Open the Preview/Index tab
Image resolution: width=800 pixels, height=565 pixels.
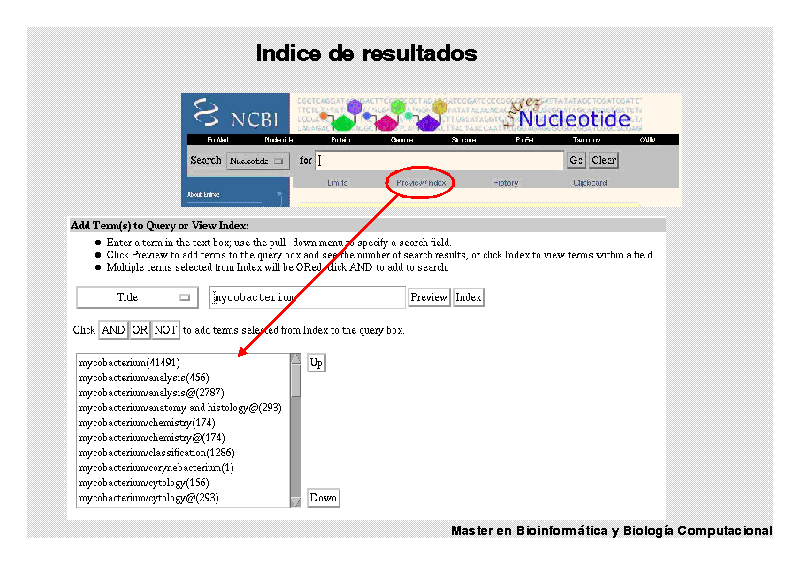point(421,183)
